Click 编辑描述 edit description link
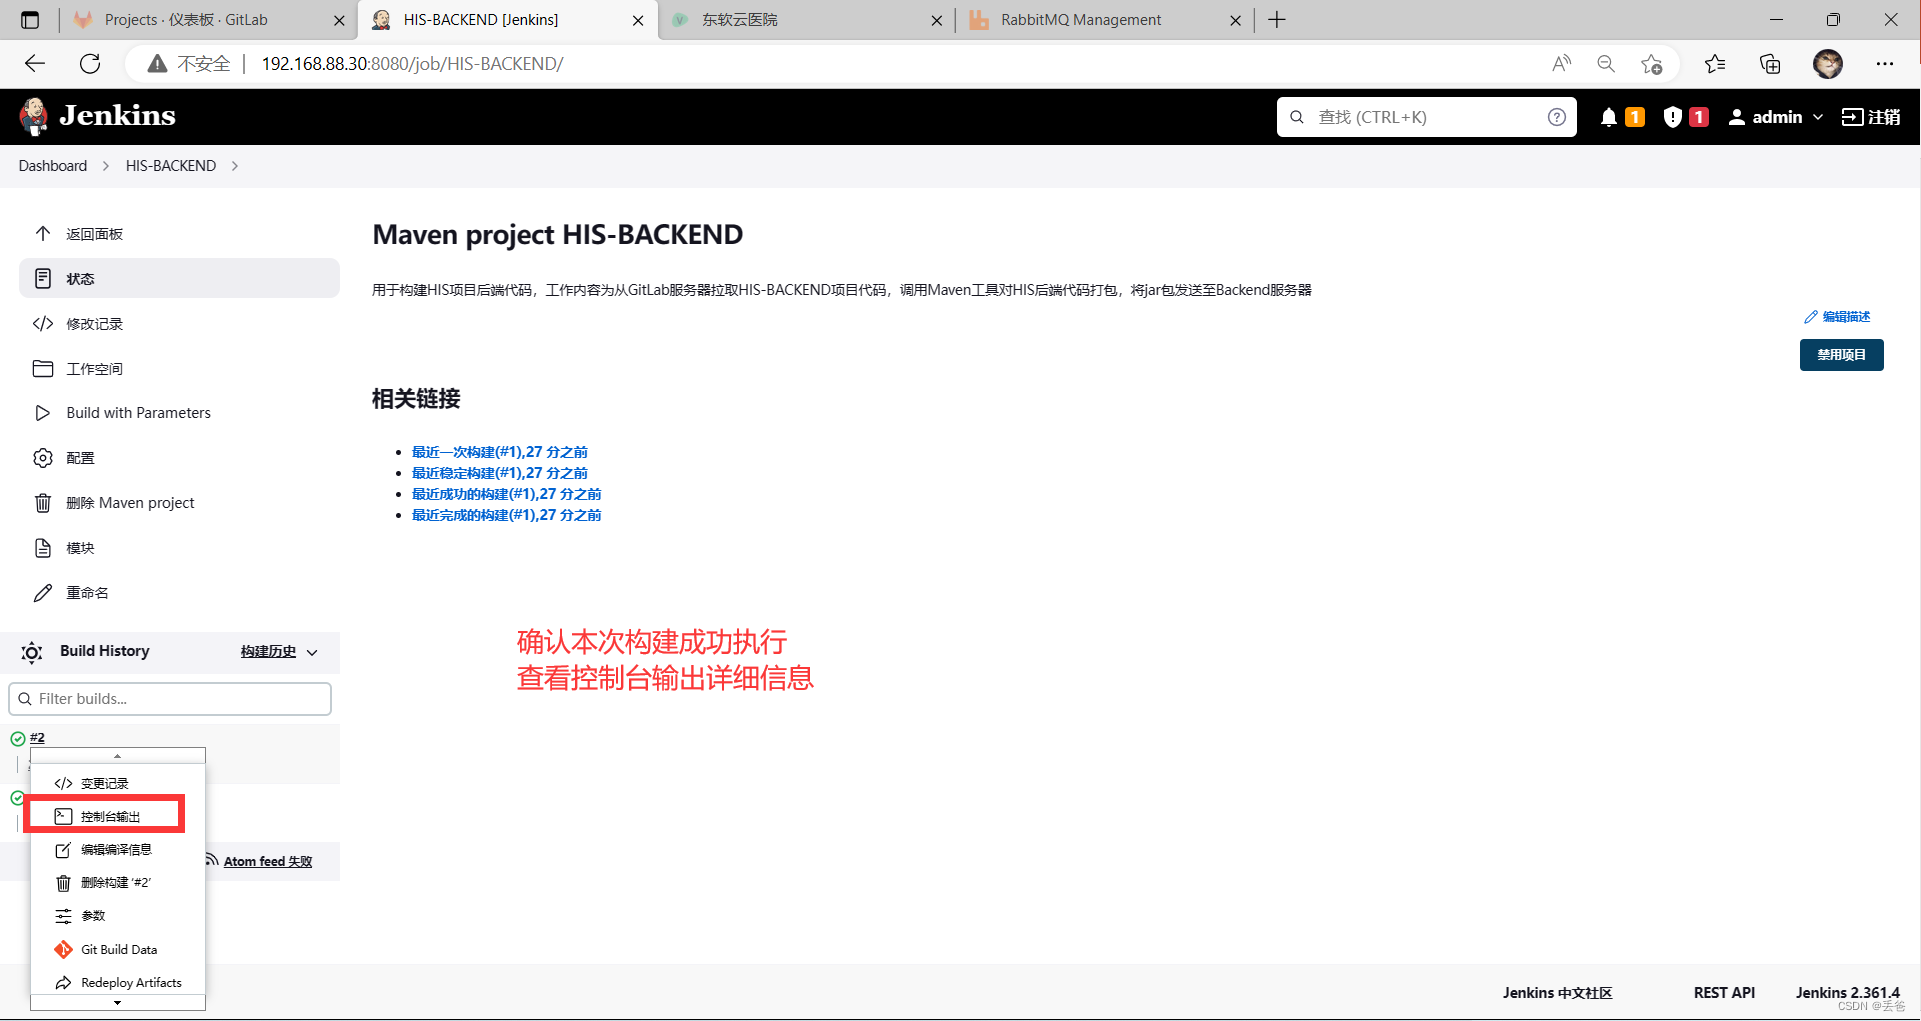 (x=1837, y=317)
